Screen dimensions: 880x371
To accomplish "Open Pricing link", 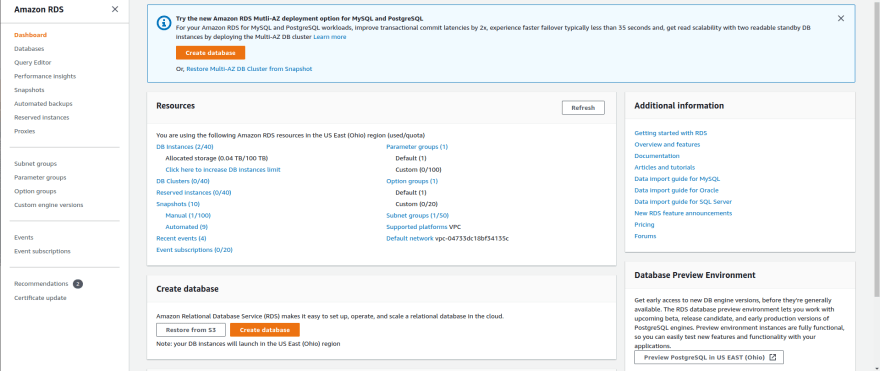I will point(644,225).
